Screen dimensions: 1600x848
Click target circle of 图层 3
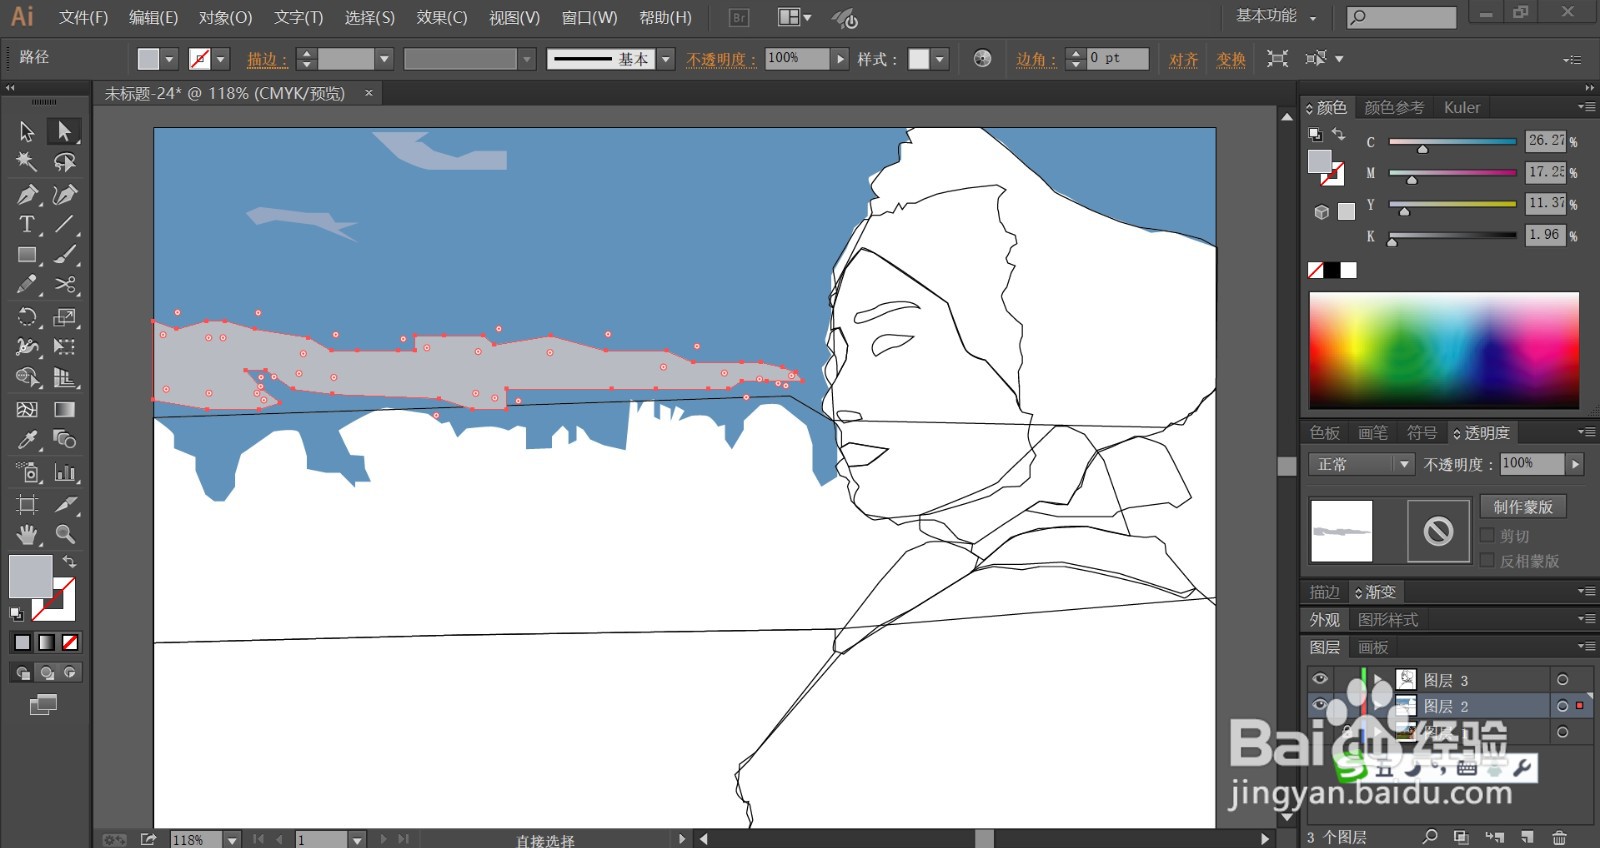tap(1562, 680)
